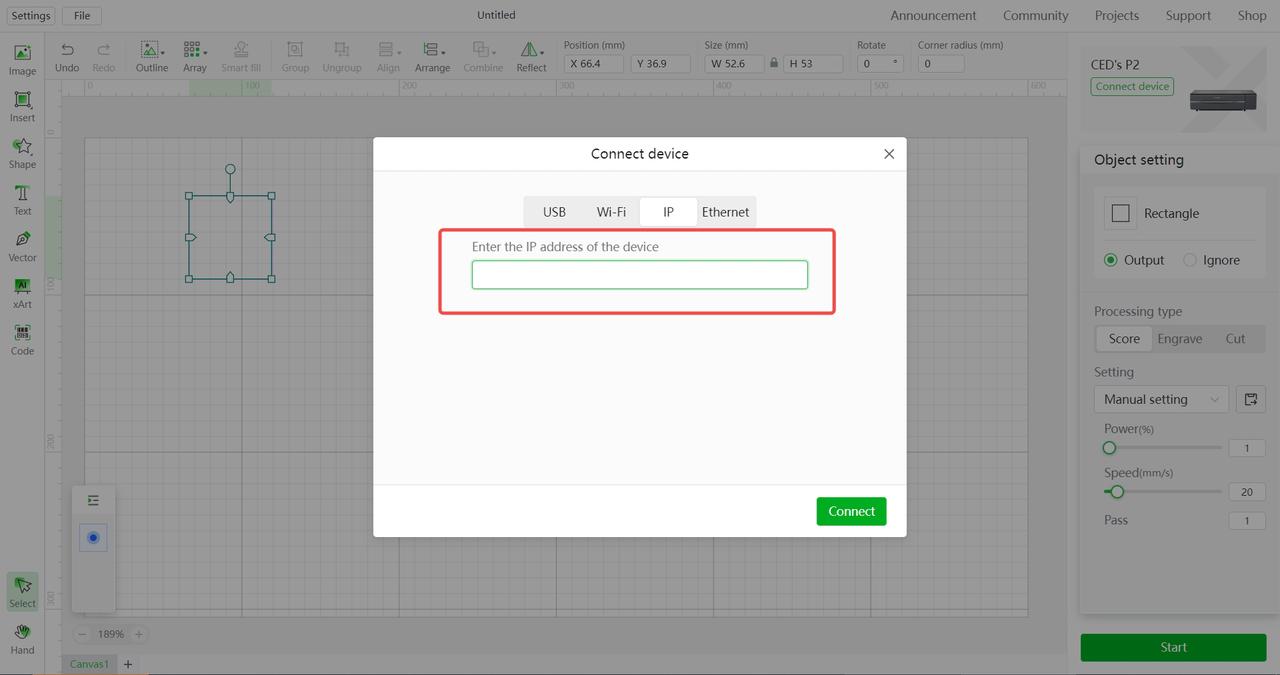This screenshot has height=675, width=1280.
Task: Open the xArt AI tool
Action: (x=22, y=292)
